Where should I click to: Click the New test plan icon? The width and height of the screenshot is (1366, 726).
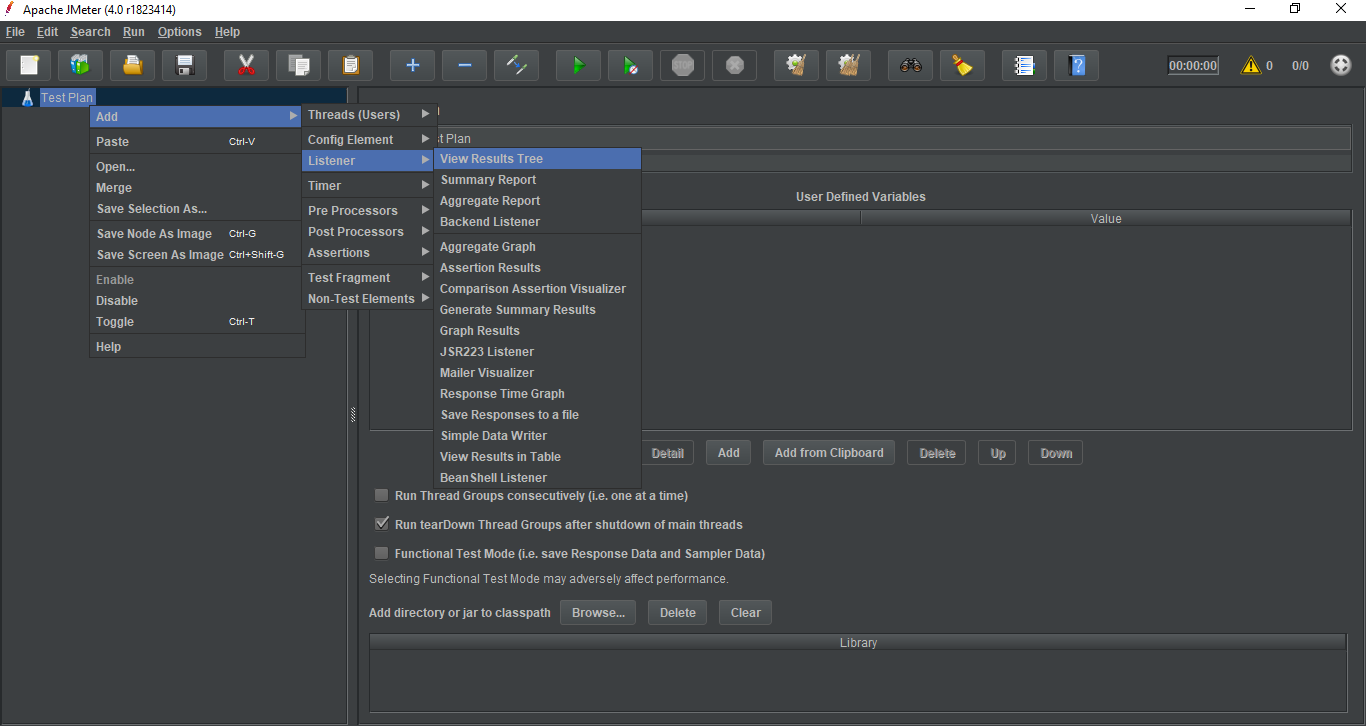pyautogui.click(x=29, y=66)
